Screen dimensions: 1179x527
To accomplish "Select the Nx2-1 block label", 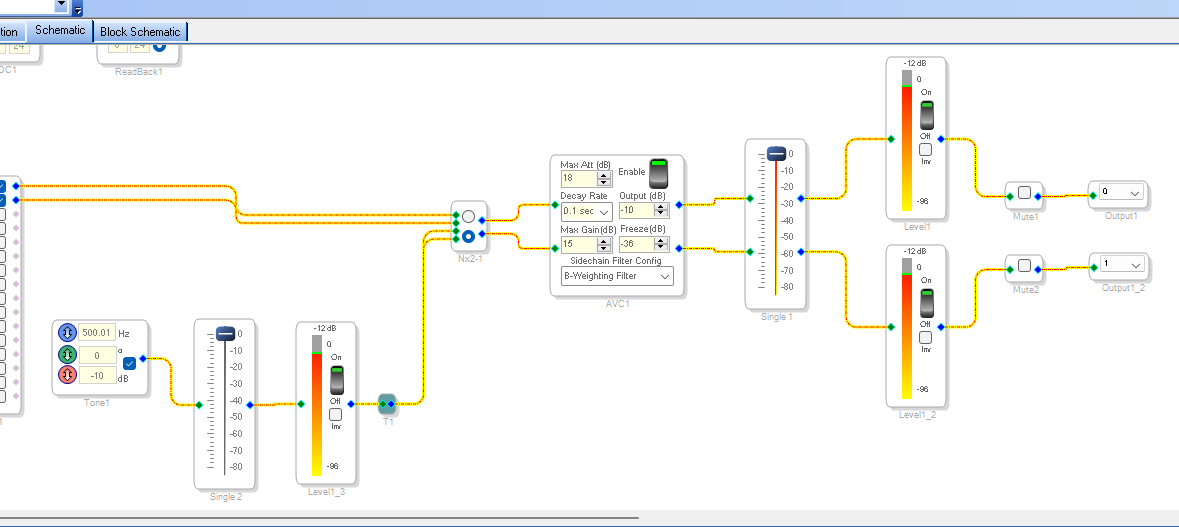I will pos(469,259).
